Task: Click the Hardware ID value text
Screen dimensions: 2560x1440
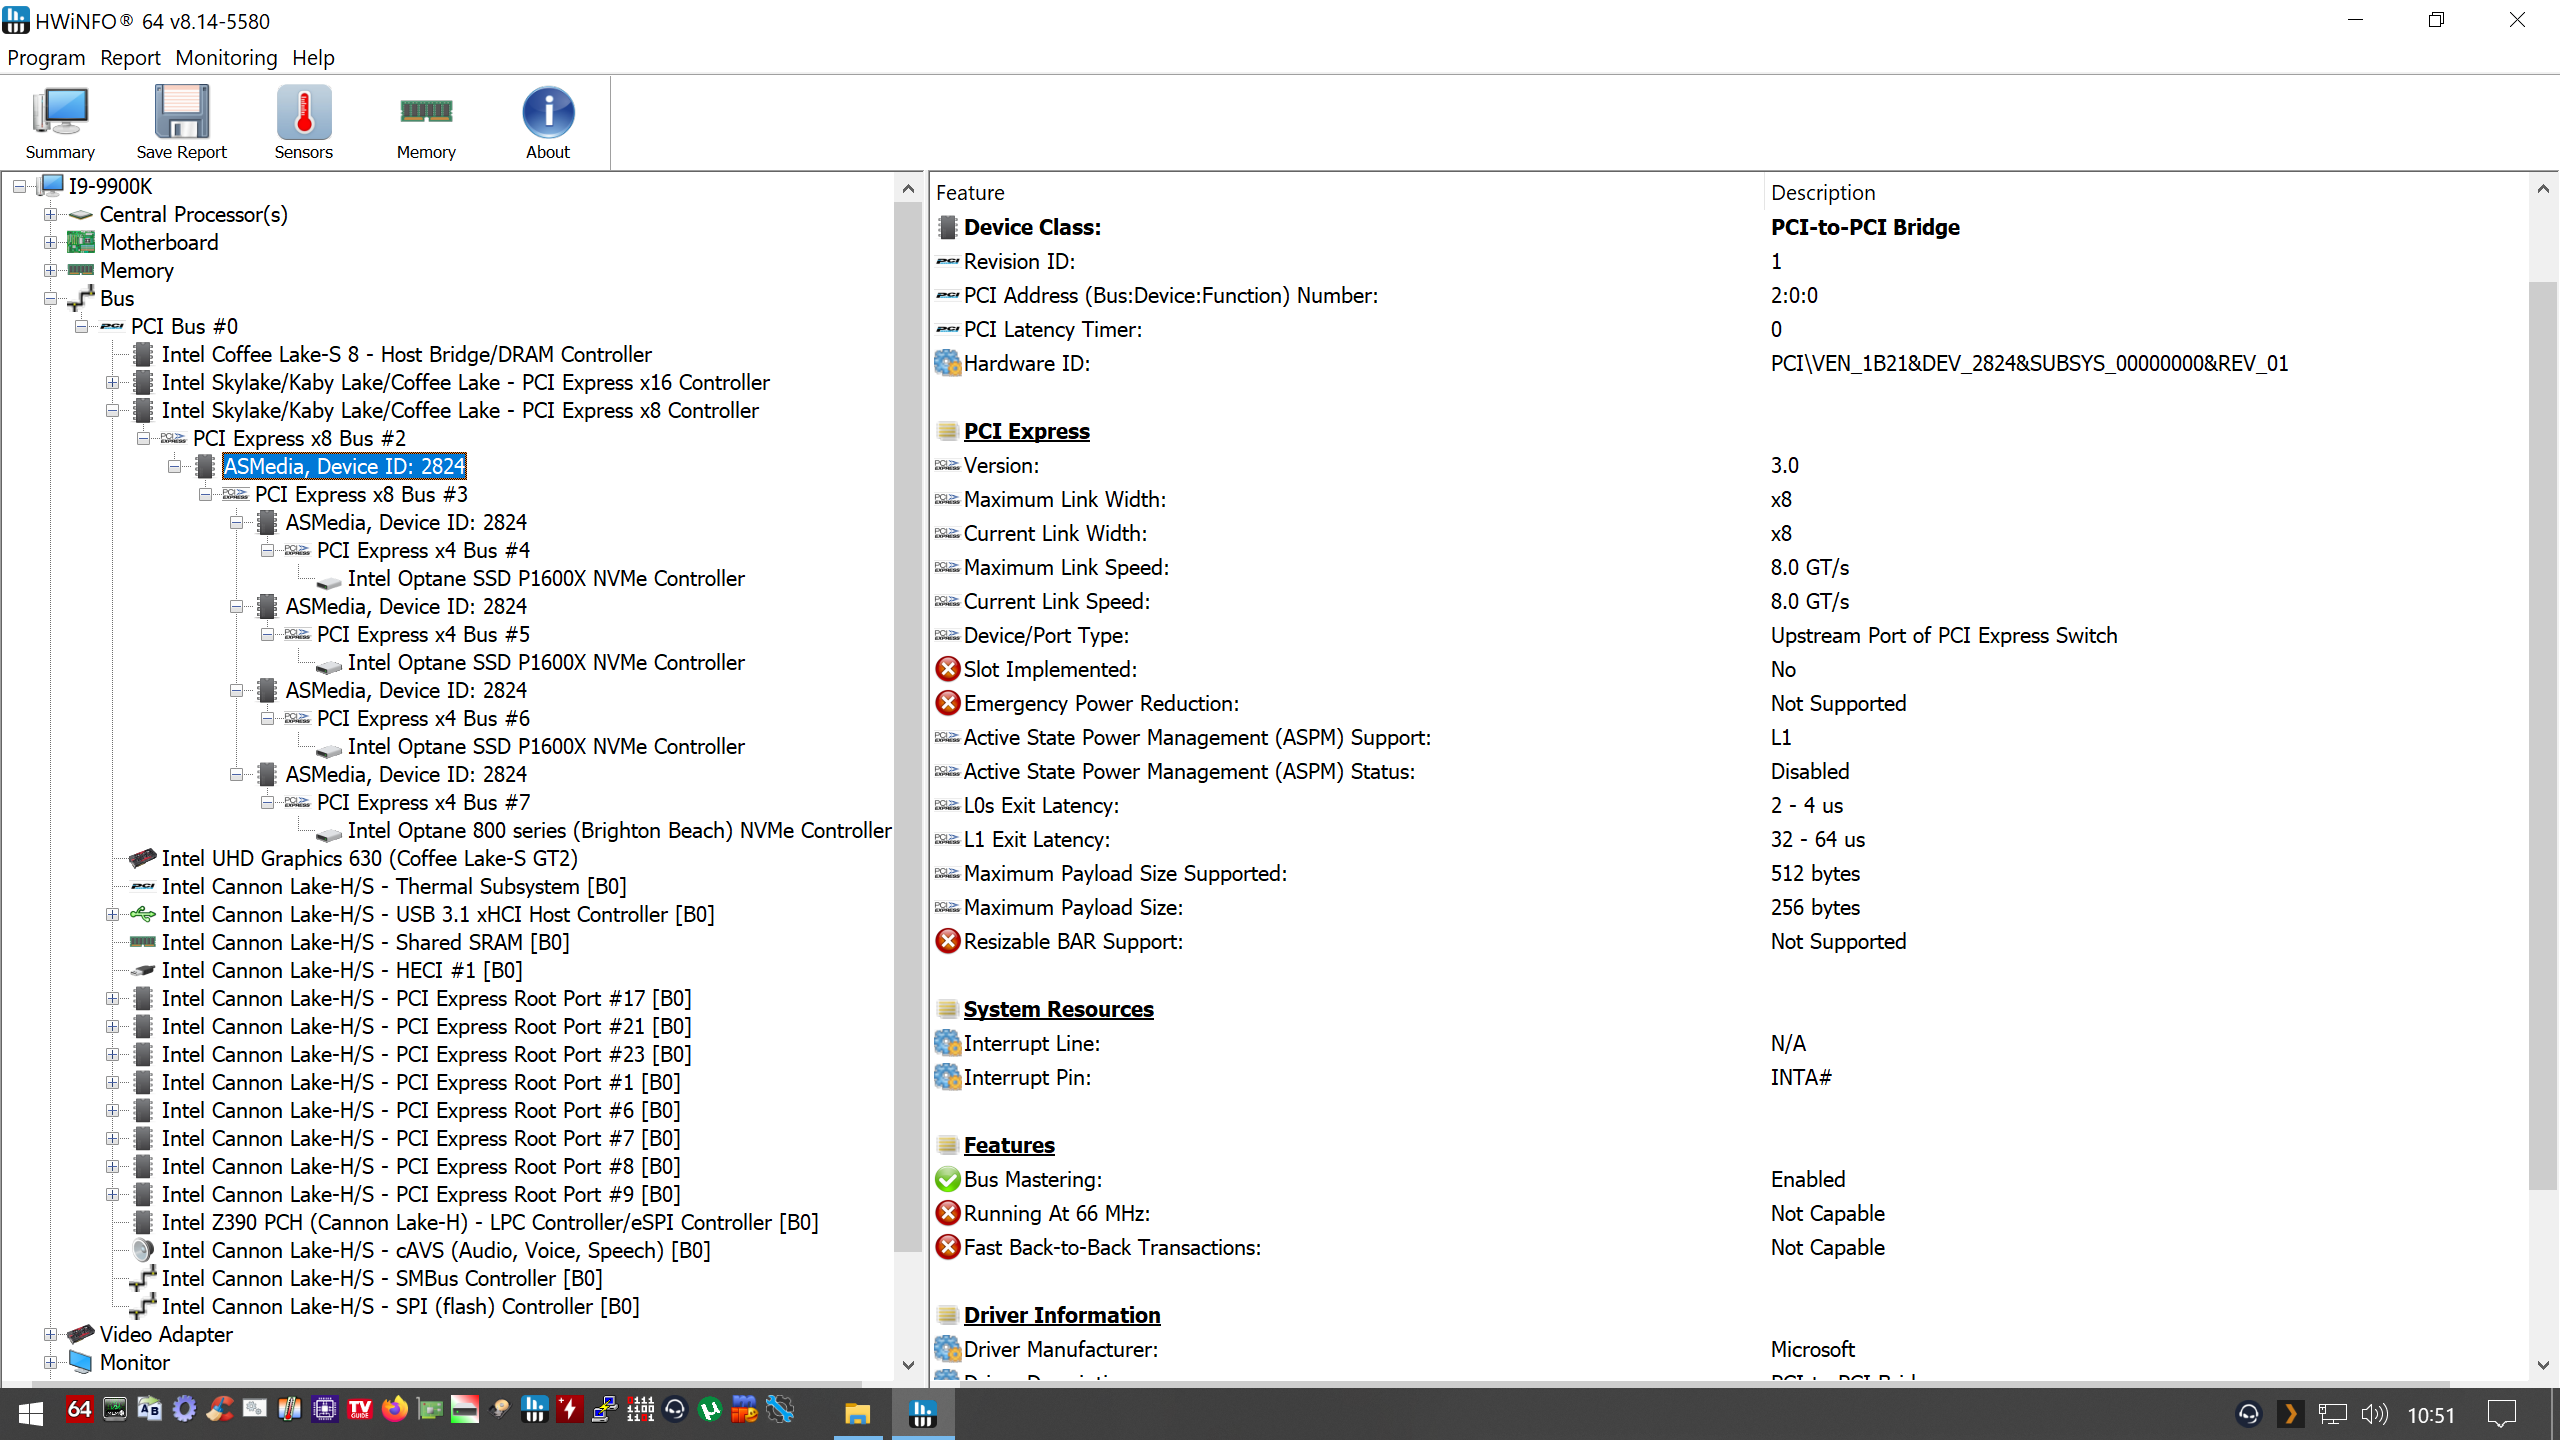Action: [x=2029, y=363]
